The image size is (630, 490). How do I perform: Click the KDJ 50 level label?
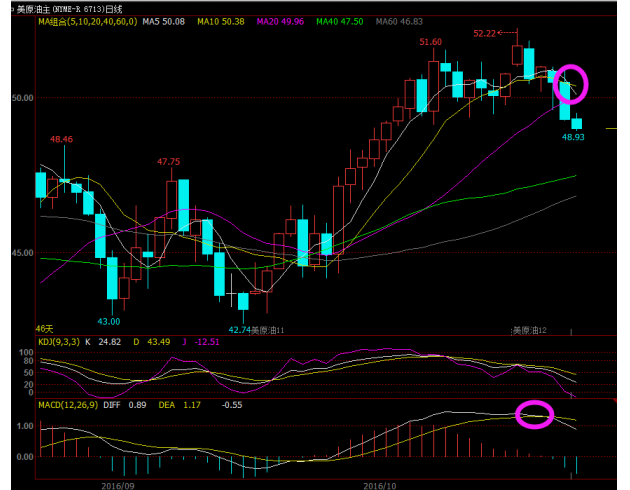[29, 373]
